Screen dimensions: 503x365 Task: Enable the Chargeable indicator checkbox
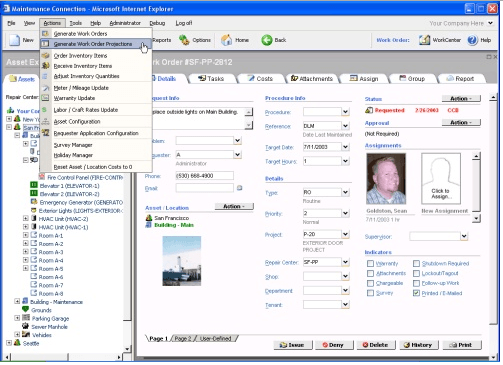coord(370,283)
